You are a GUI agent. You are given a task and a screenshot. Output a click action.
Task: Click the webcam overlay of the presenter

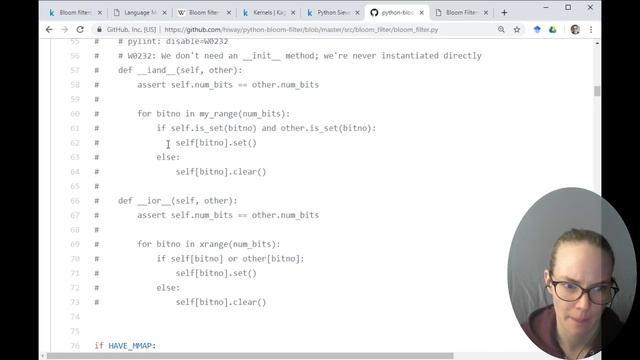pos(571,273)
